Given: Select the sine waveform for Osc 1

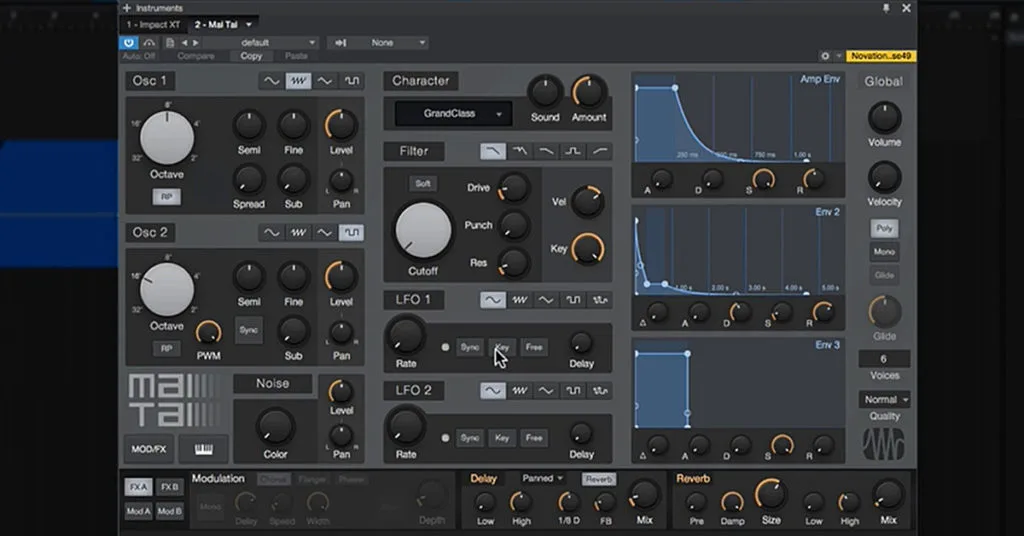Looking at the screenshot, I should [x=271, y=81].
